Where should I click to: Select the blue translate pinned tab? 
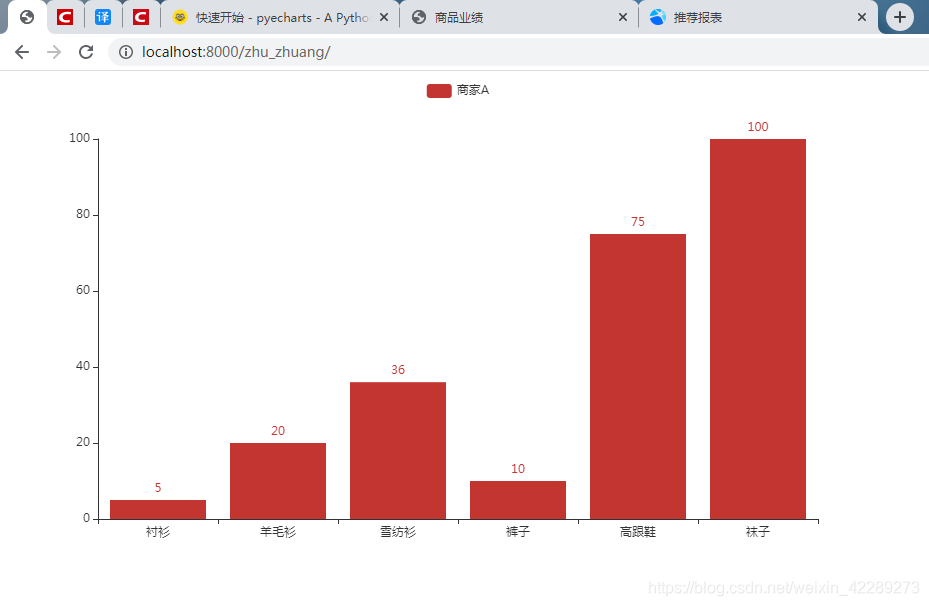102,16
